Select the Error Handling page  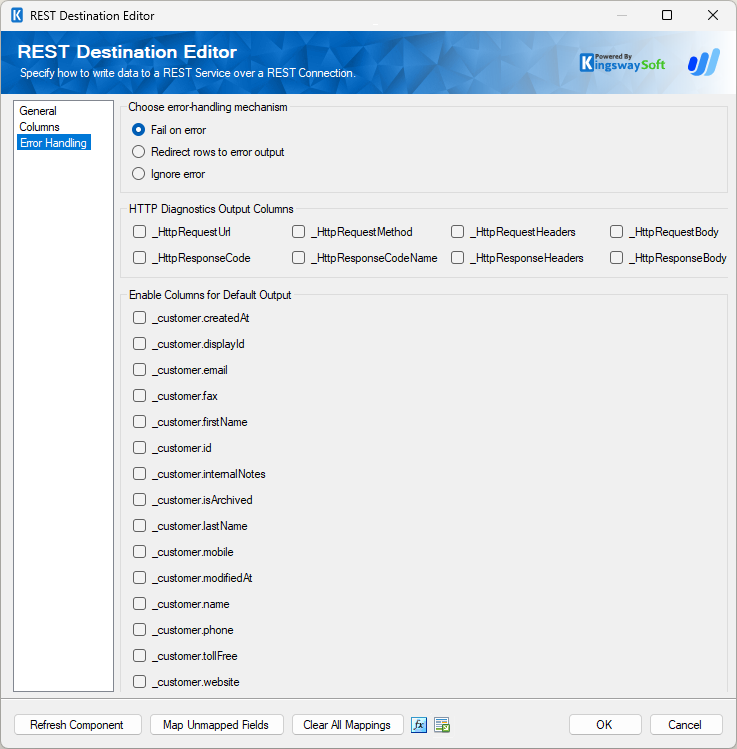coord(53,142)
